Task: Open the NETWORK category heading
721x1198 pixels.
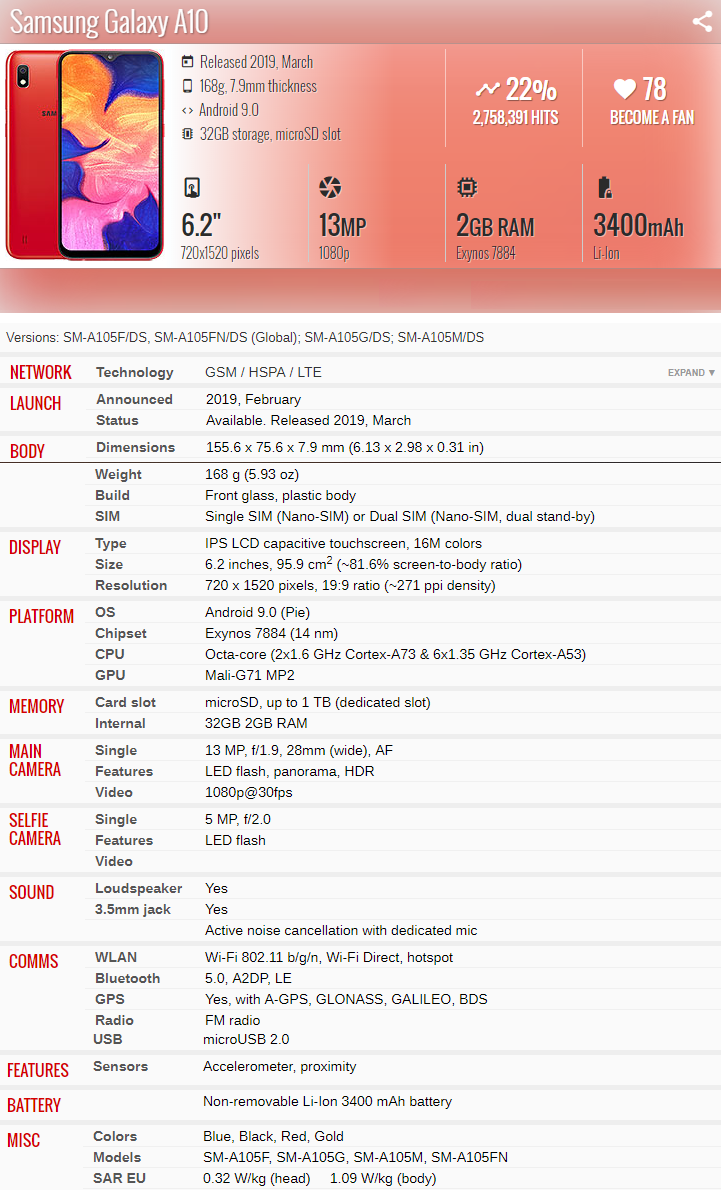Action: pyautogui.click(x=40, y=373)
